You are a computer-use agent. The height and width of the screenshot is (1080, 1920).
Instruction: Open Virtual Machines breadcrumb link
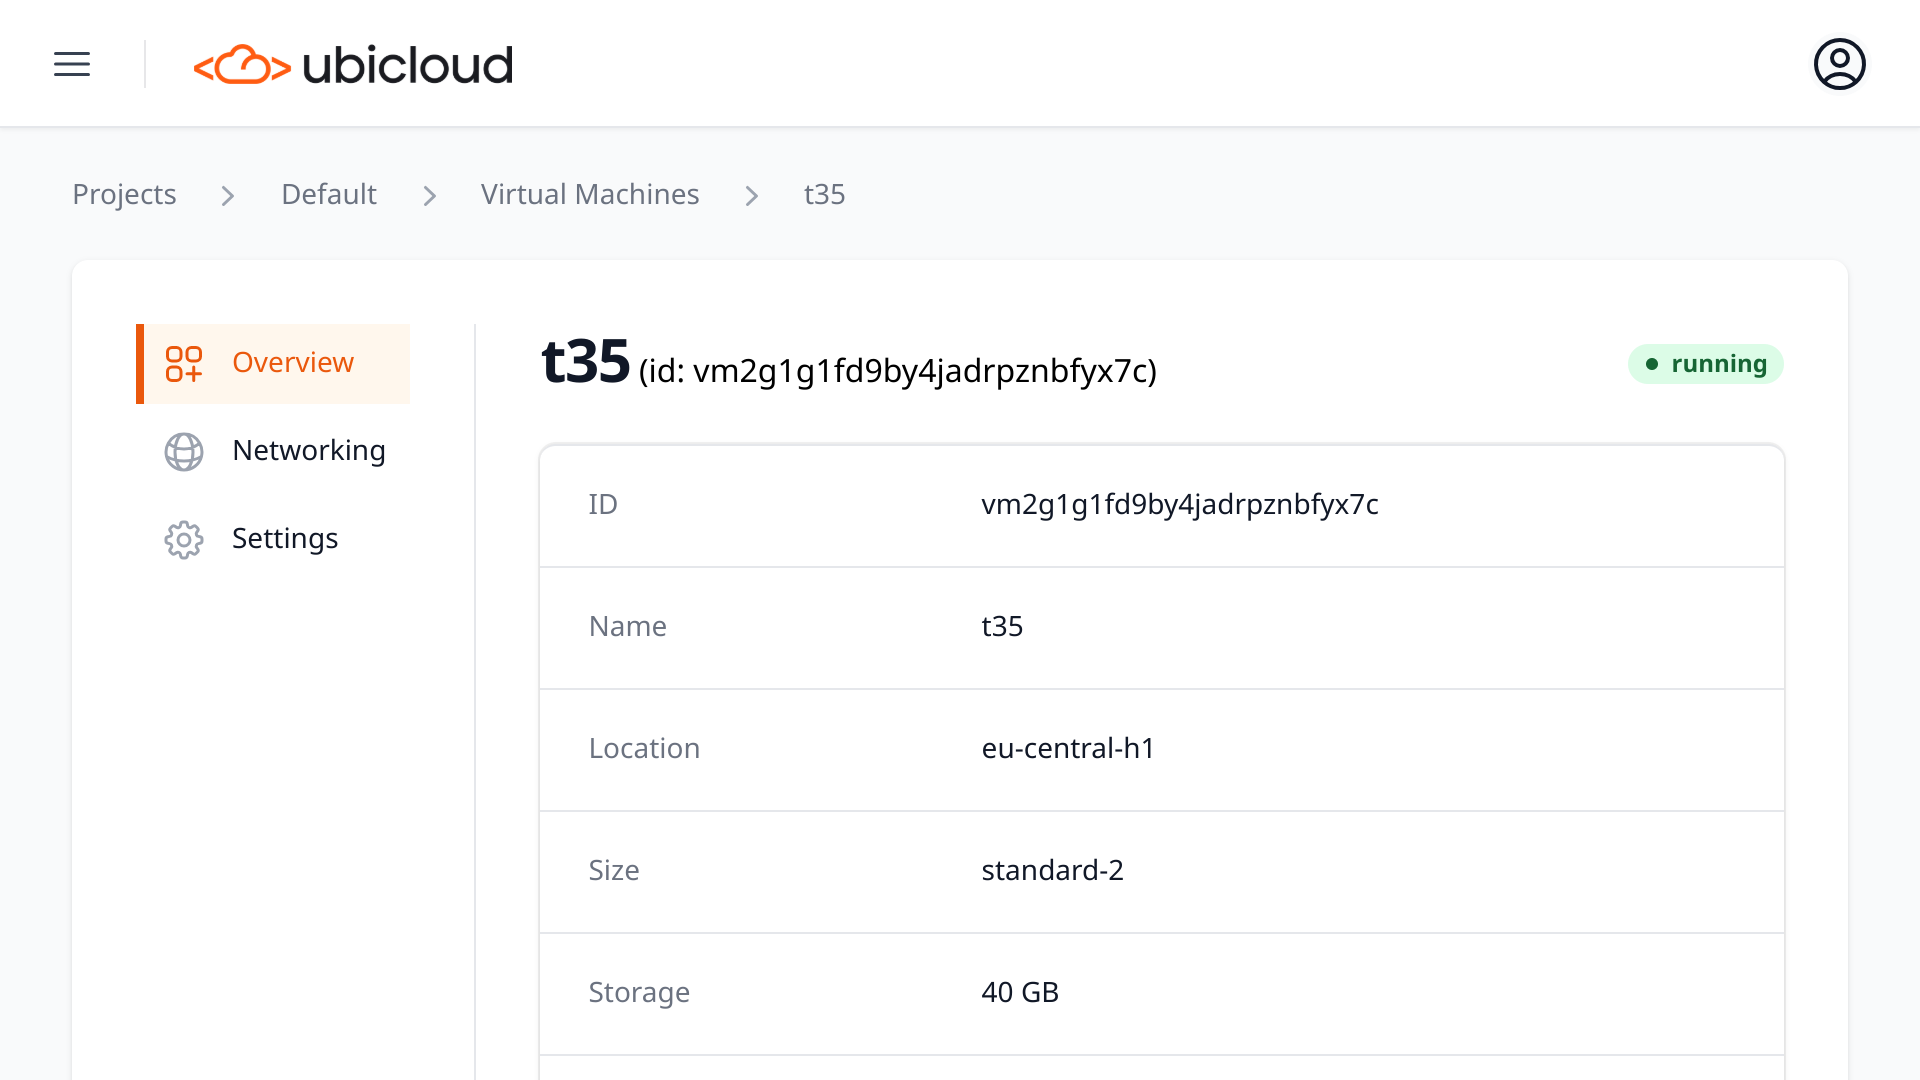click(x=590, y=194)
